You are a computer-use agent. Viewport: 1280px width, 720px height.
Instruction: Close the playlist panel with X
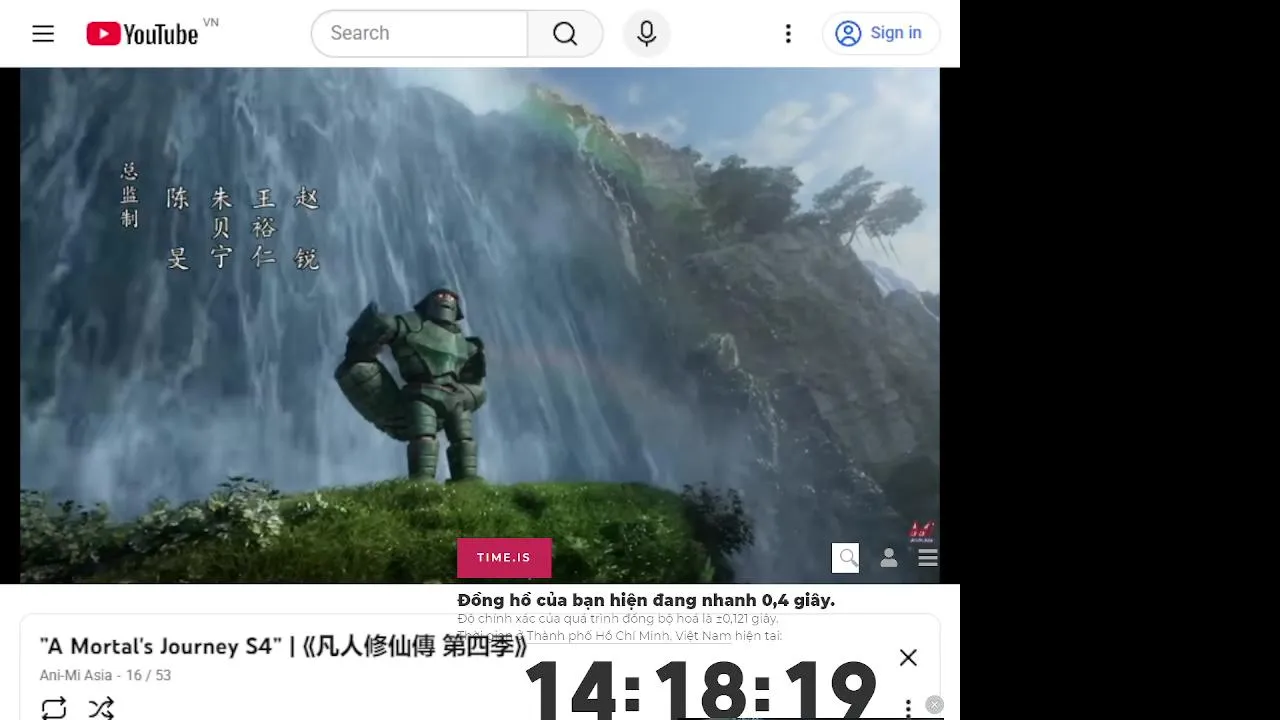click(x=908, y=657)
